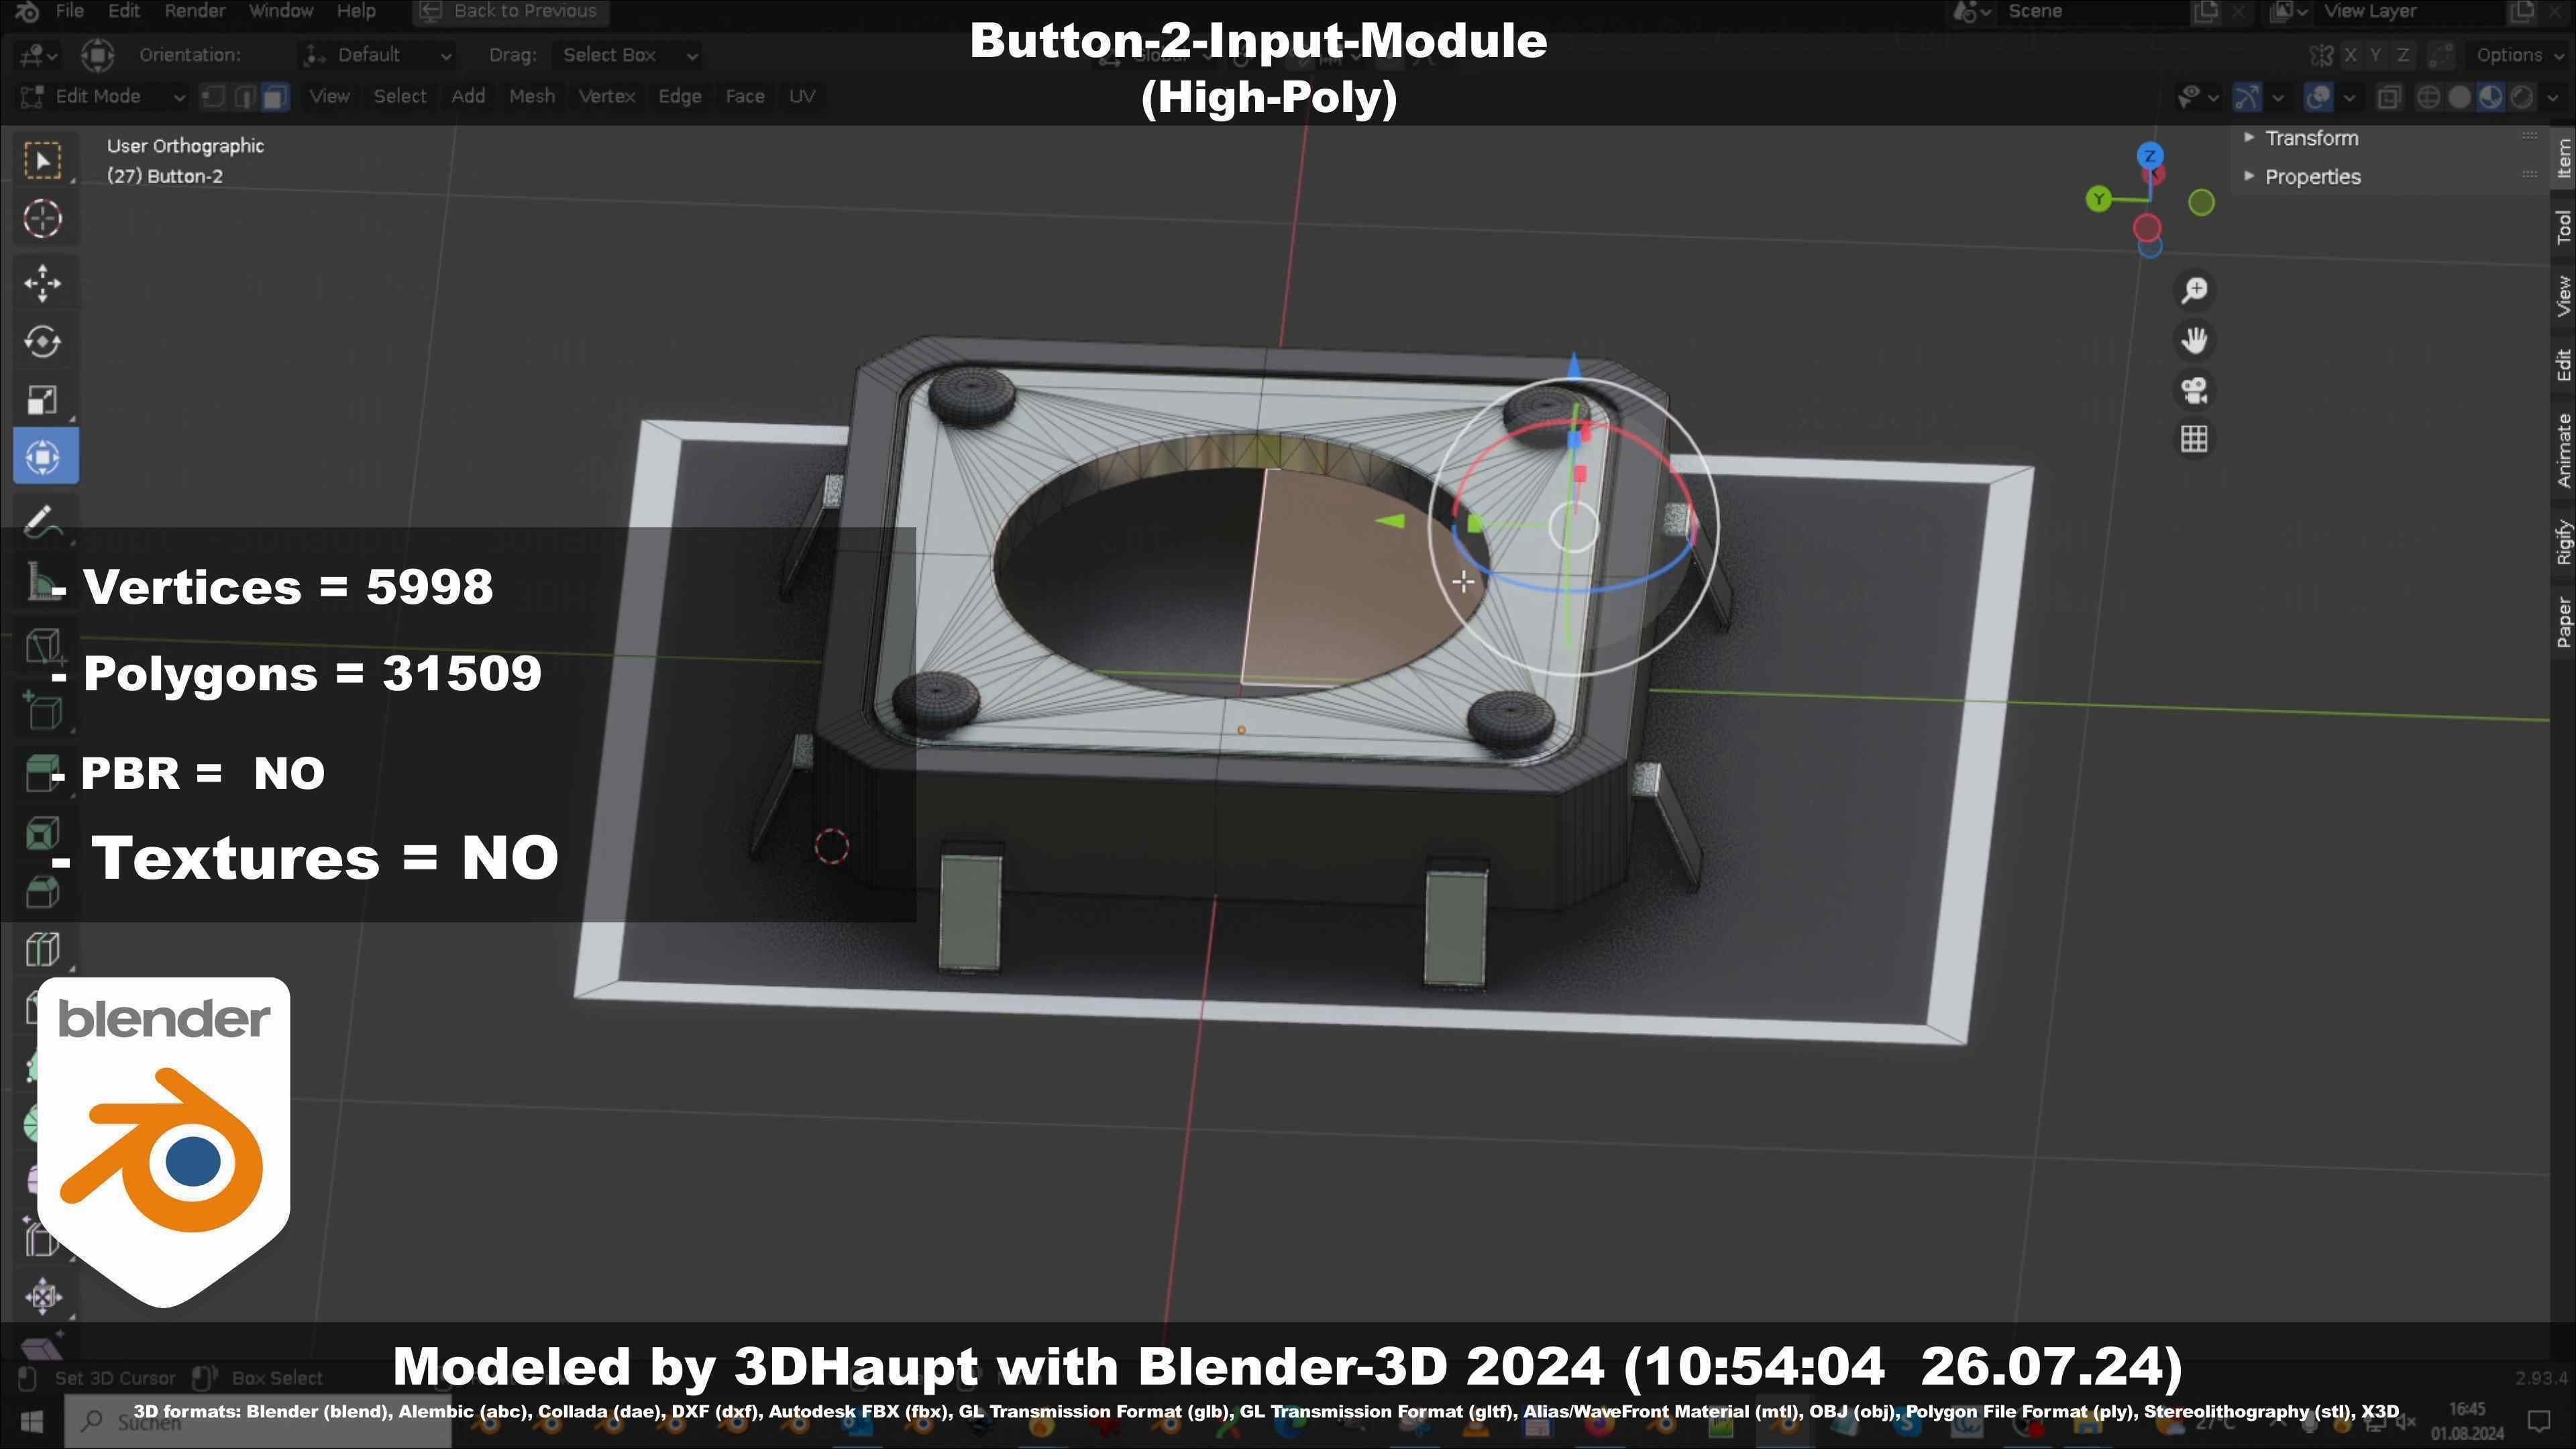Screen dimensions: 2576x1449
Task: Click the Blender logo menu icon
Action: 28,11
